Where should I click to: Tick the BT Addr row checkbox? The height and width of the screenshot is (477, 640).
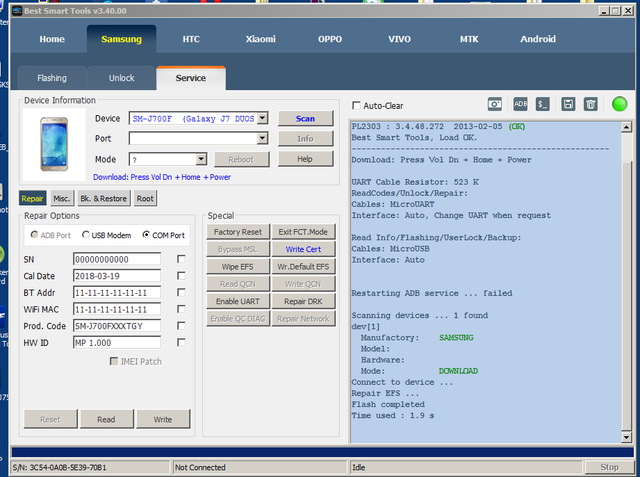pos(181,293)
